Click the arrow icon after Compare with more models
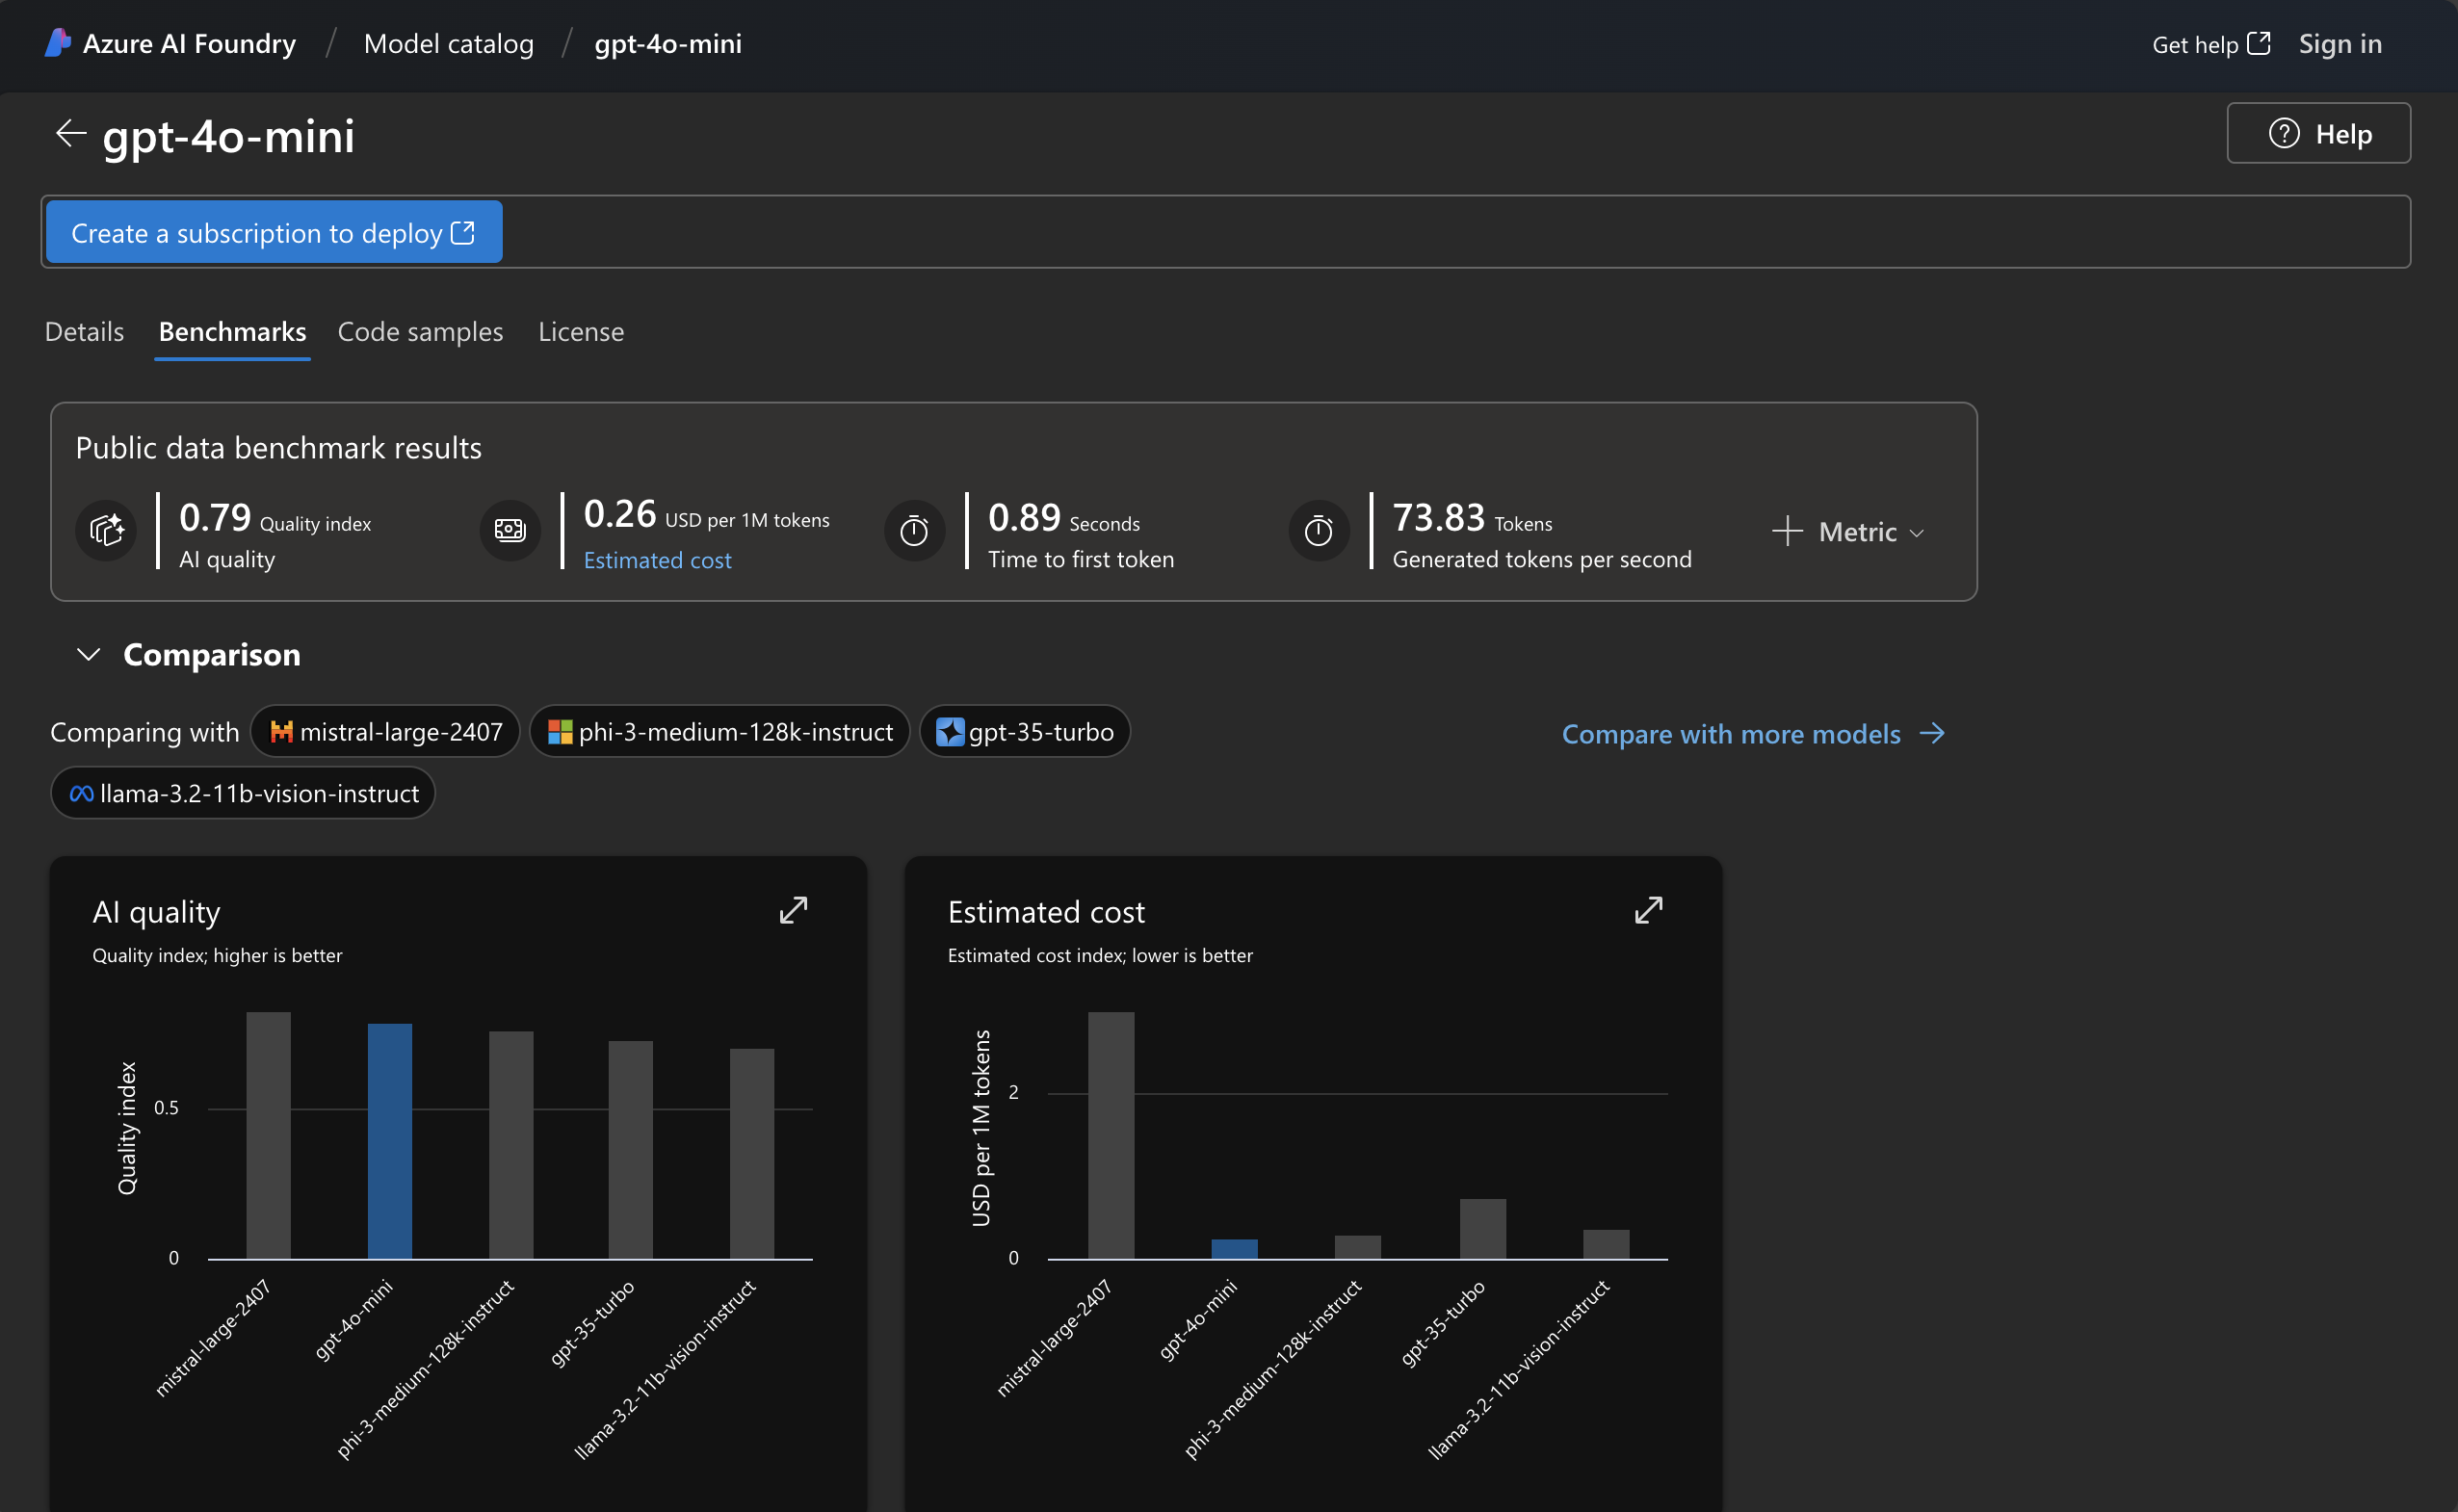Screen dimensions: 2458x1512 pyautogui.click(x=1932, y=734)
